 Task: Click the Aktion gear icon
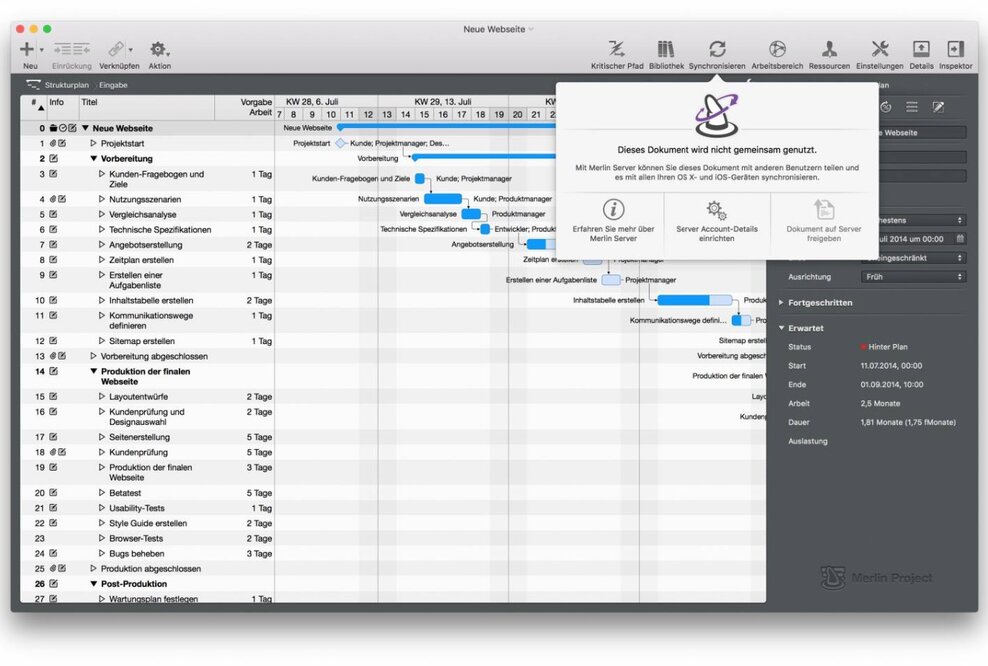click(x=158, y=49)
